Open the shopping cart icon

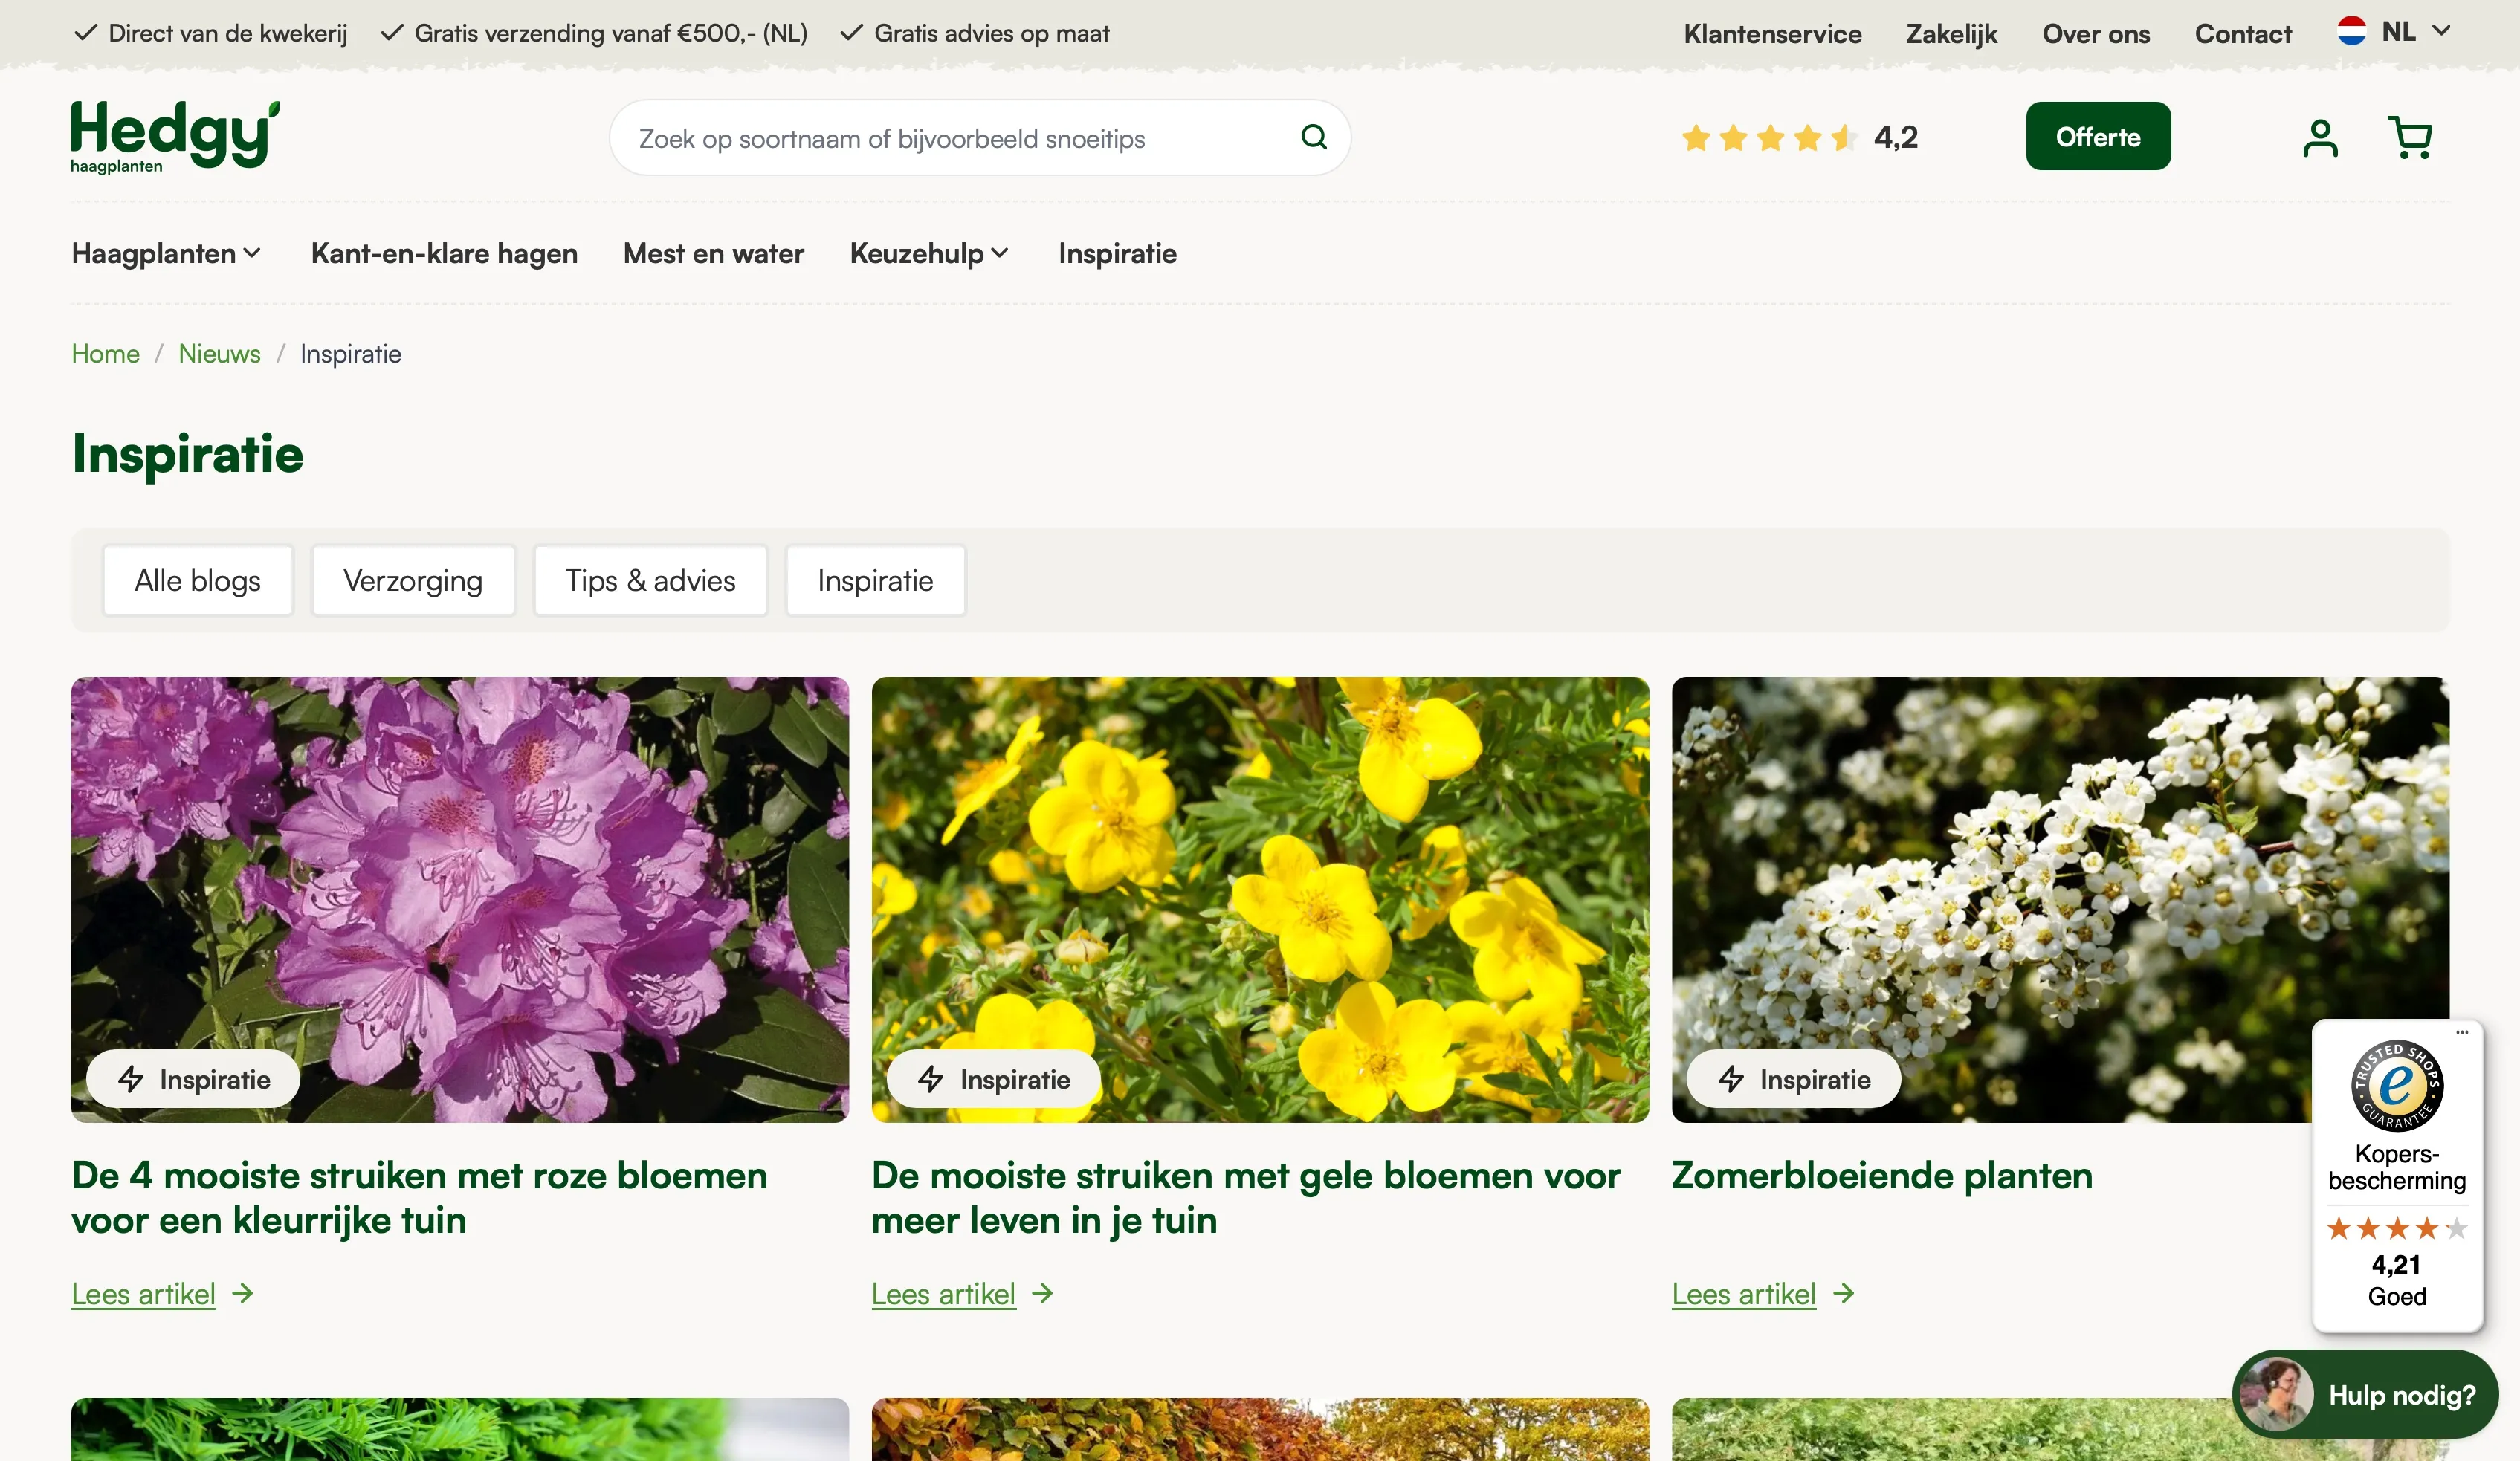[x=2410, y=138]
